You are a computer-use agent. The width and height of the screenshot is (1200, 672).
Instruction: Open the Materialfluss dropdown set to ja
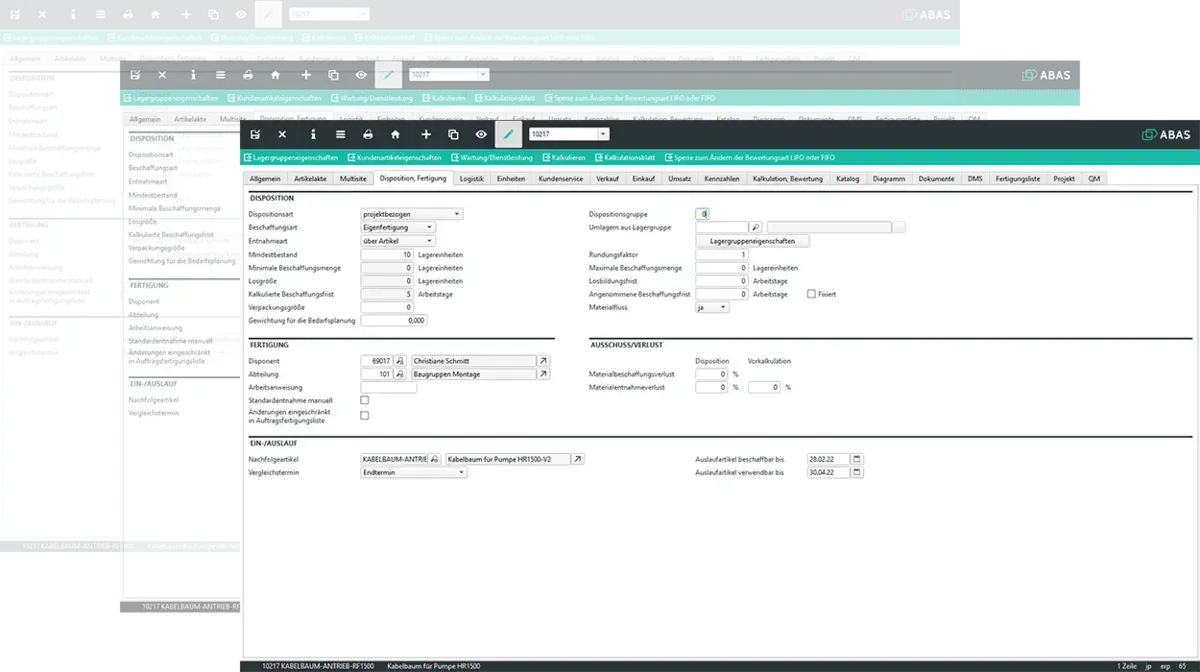(x=722, y=307)
